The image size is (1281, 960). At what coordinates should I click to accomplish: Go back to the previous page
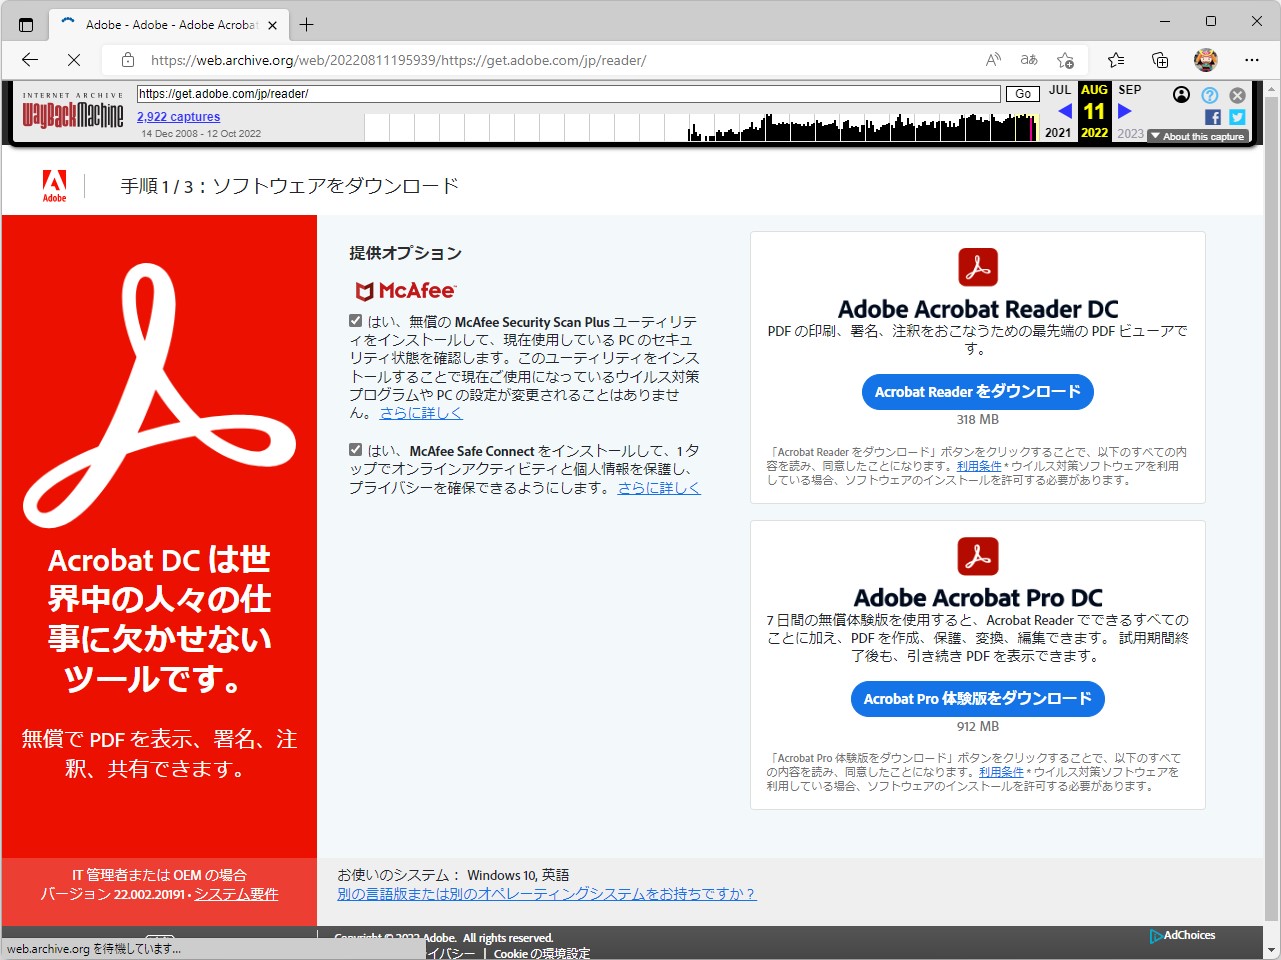tap(30, 60)
